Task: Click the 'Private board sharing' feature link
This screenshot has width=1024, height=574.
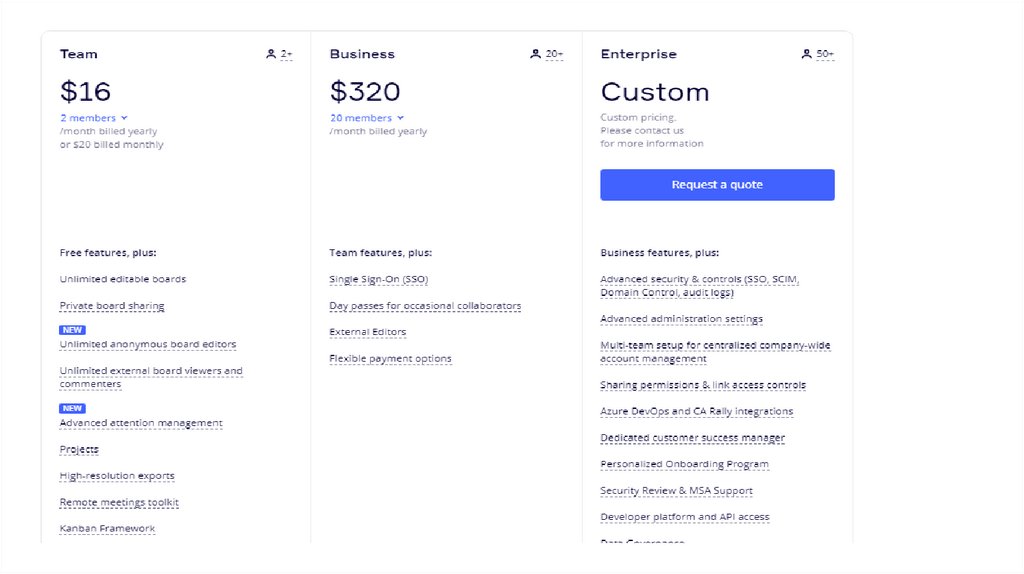Action: [x=112, y=306]
